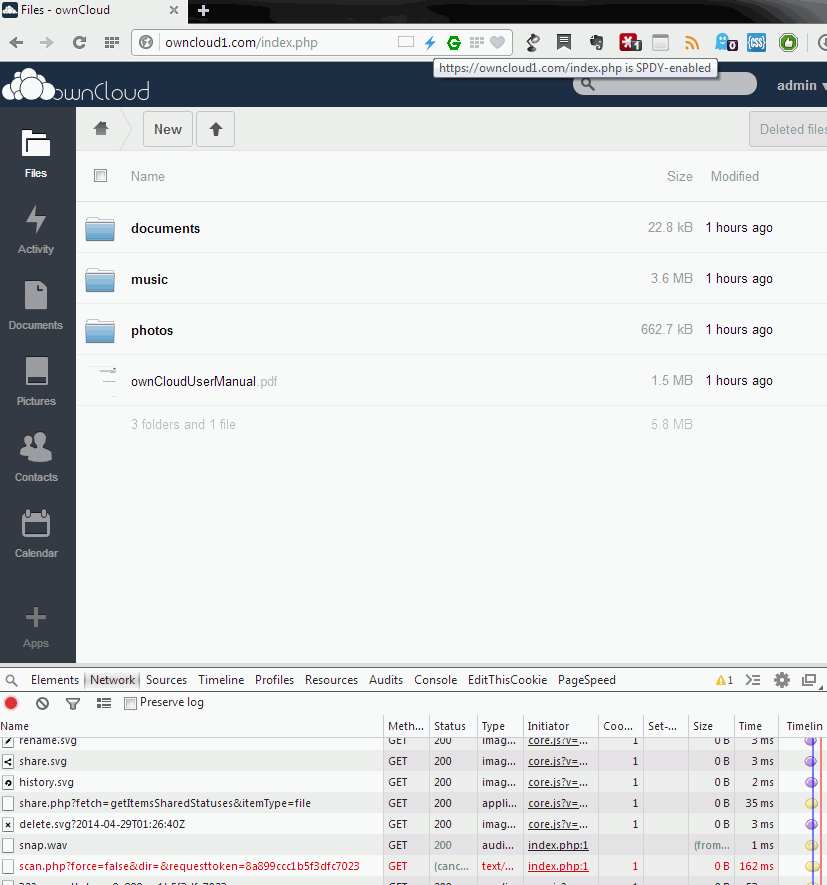Open the Resources tab
The image size is (827, 885).
click(331, 680)
